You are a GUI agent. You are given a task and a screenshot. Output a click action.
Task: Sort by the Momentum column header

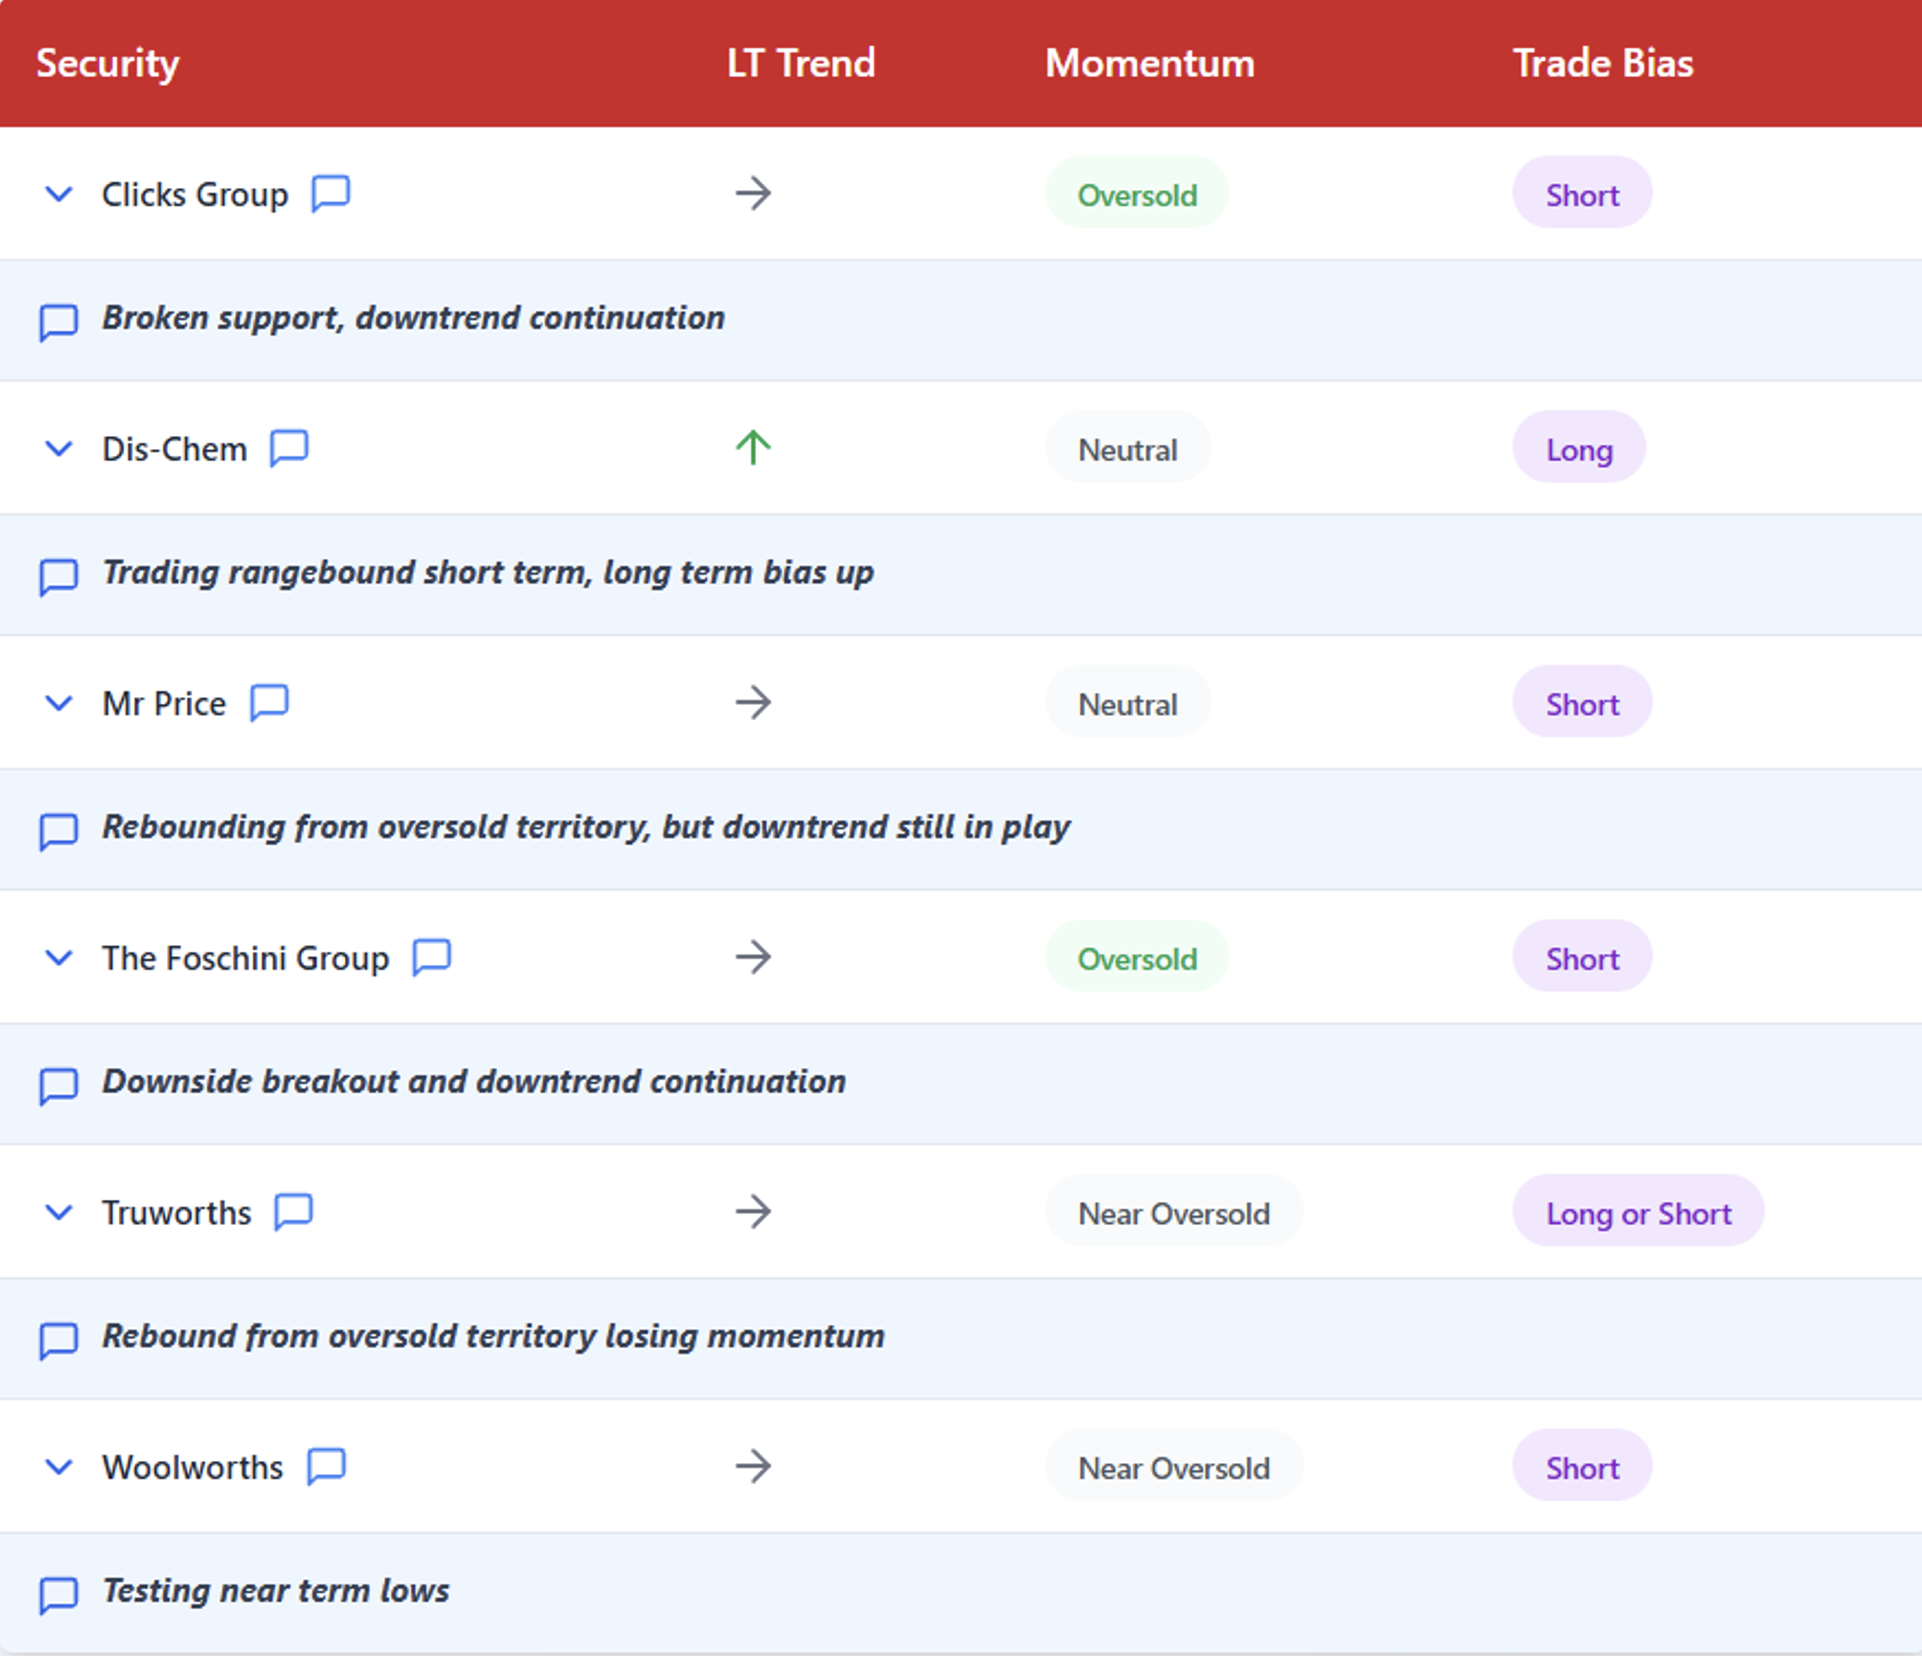(1150, 63)
